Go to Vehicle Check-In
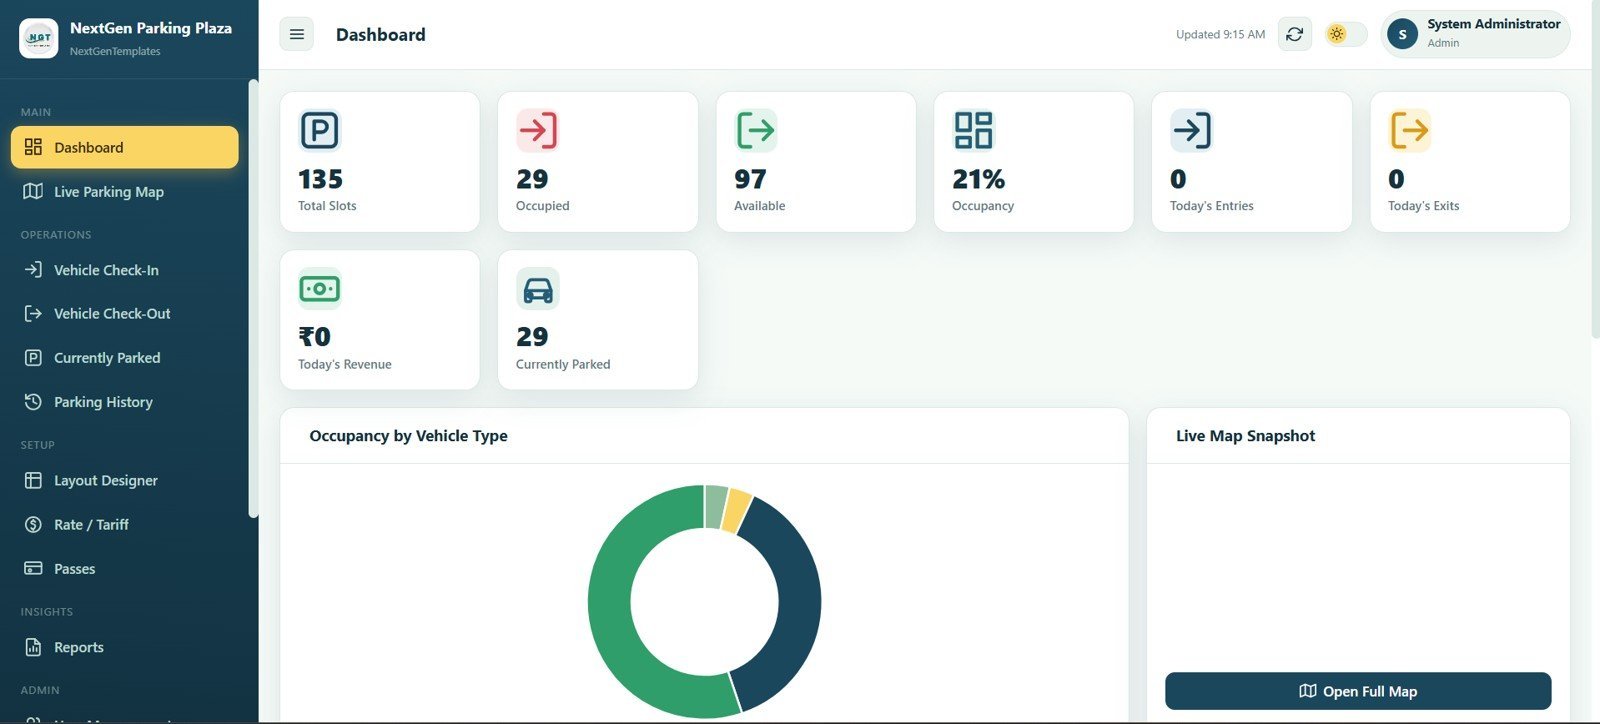This screenshot has width=1600, height=724. tap(125, 270)
